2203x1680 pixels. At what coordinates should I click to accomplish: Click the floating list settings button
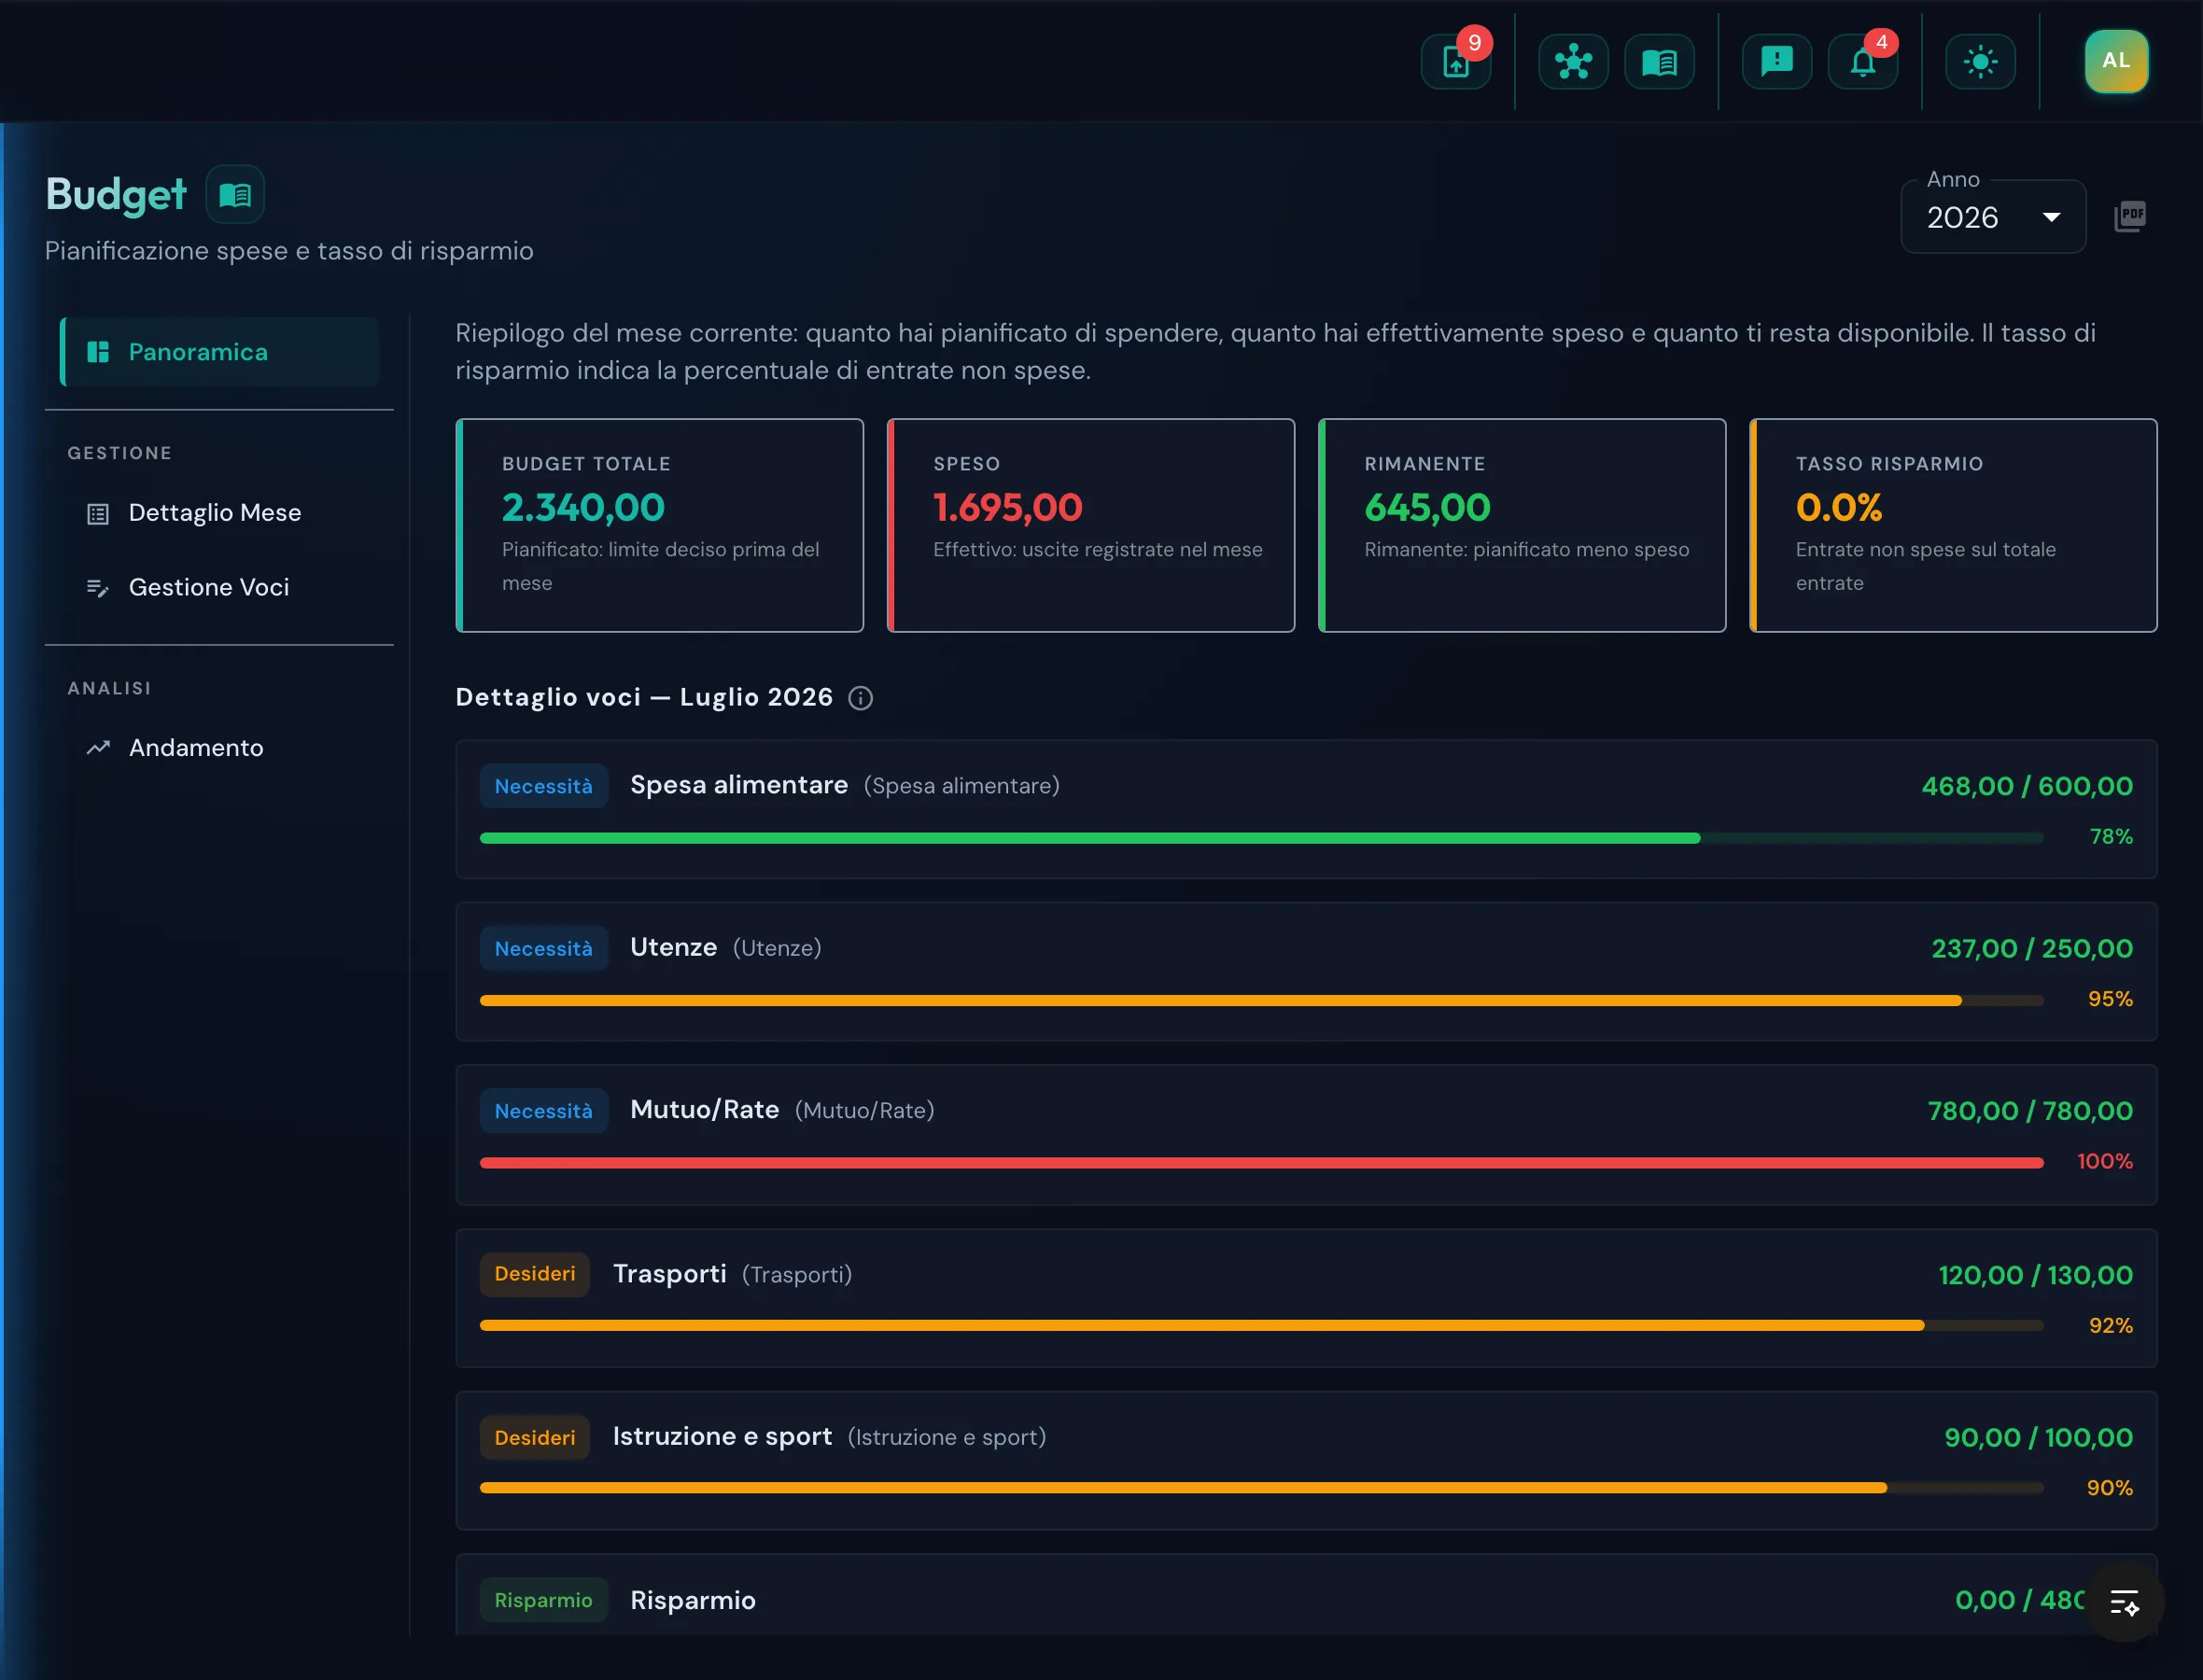2124,1602
